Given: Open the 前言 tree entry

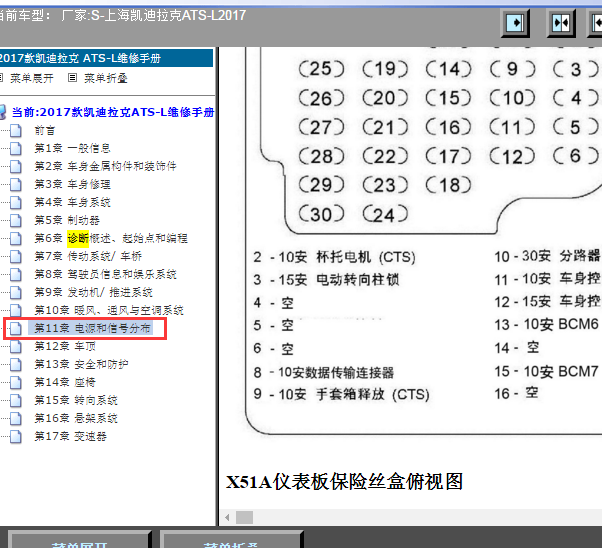Looking at the screenshot, I should (45, 131).
